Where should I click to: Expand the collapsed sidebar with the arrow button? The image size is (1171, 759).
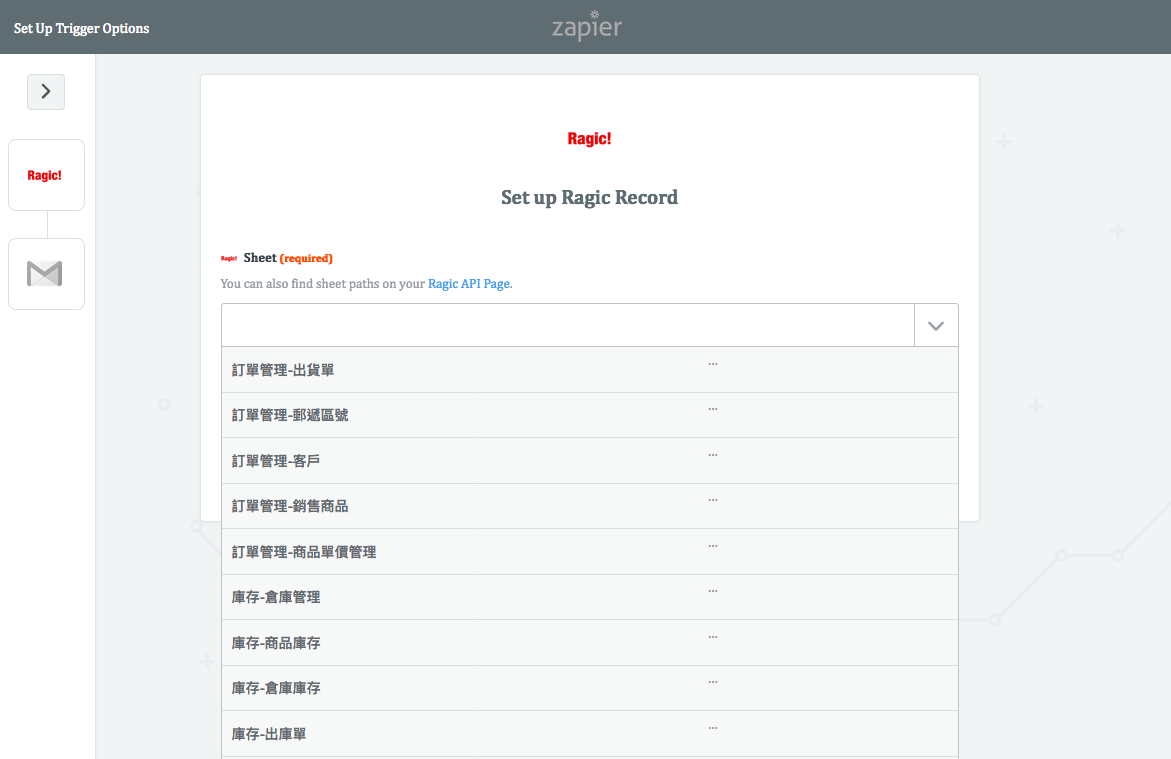46,92
